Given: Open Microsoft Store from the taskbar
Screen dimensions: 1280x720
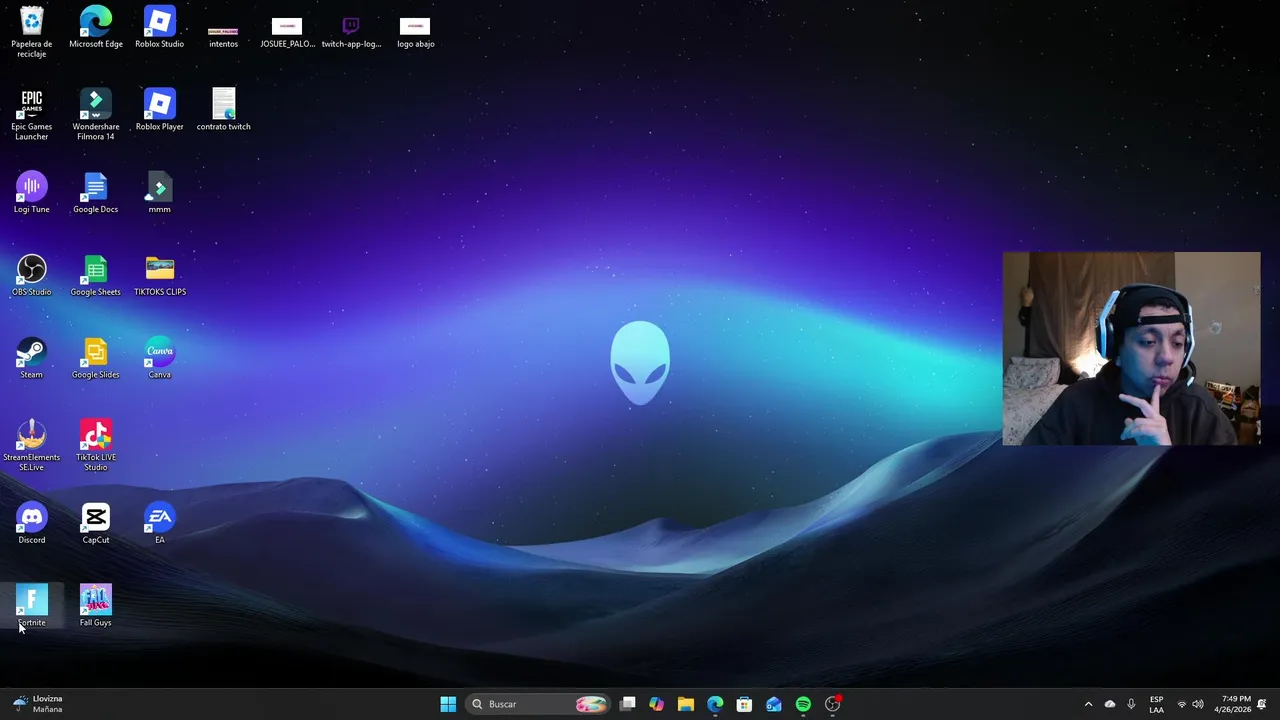Looking at the screenshot, I should (744, 704).
